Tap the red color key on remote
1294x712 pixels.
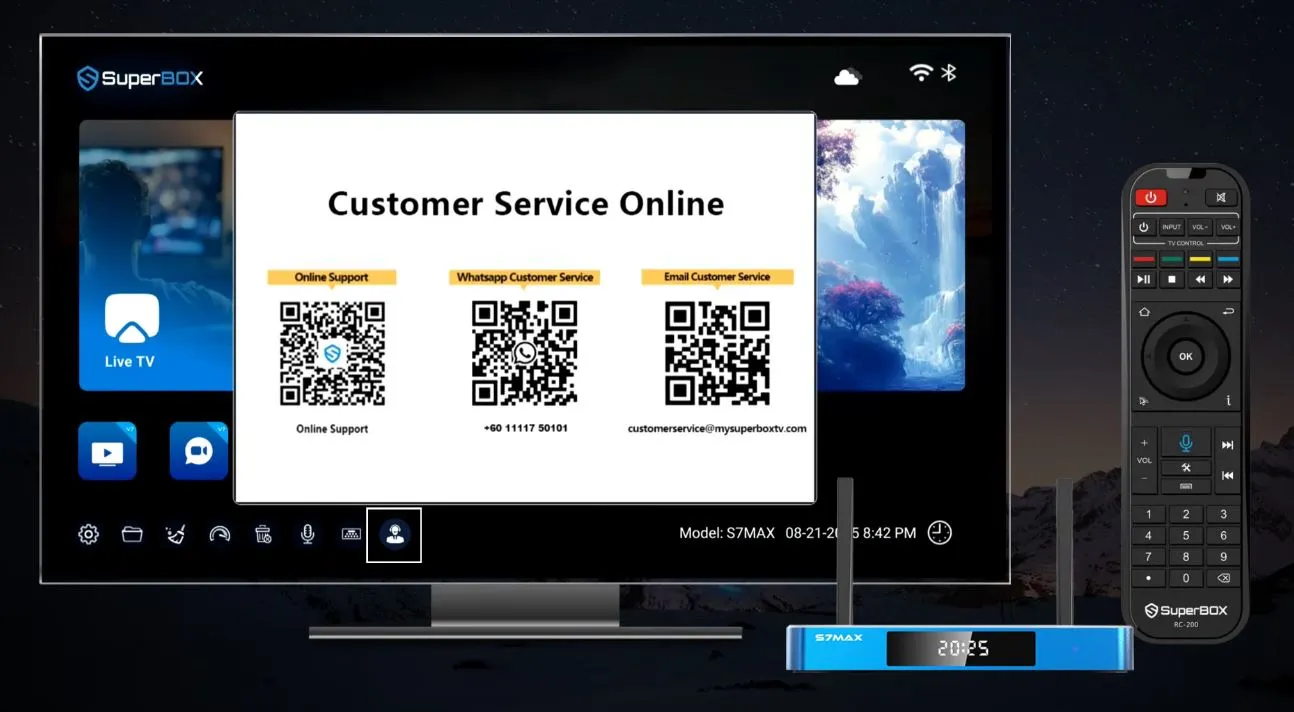coord(1144,259)
